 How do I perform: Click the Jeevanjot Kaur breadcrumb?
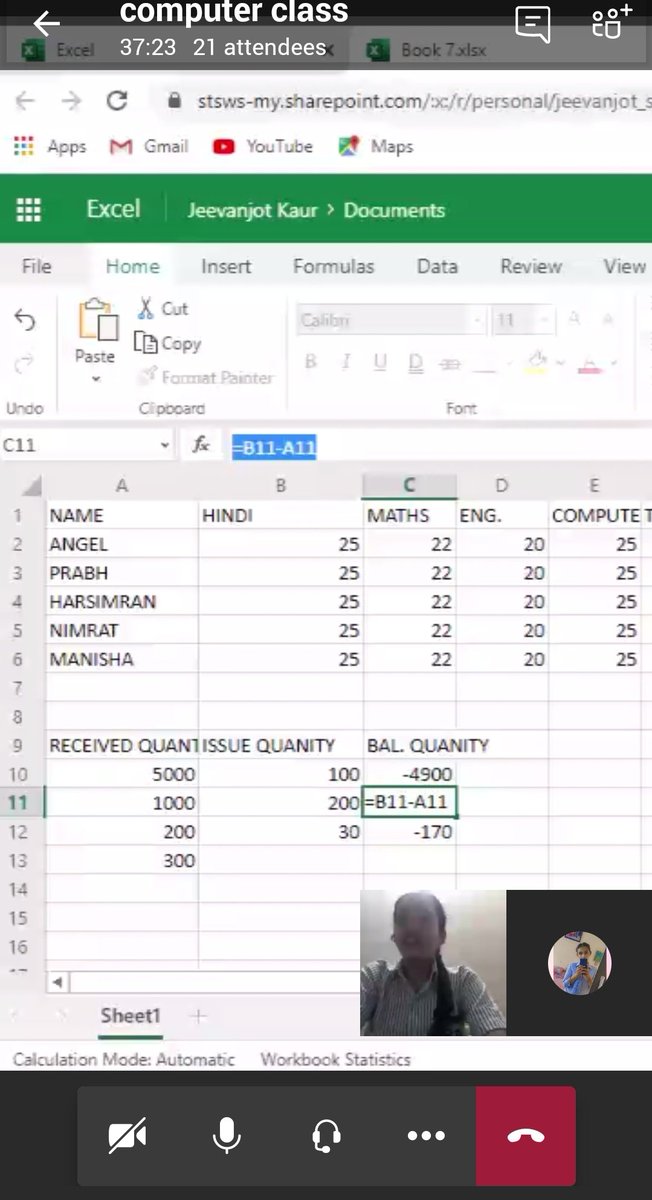tap(252, 210)
